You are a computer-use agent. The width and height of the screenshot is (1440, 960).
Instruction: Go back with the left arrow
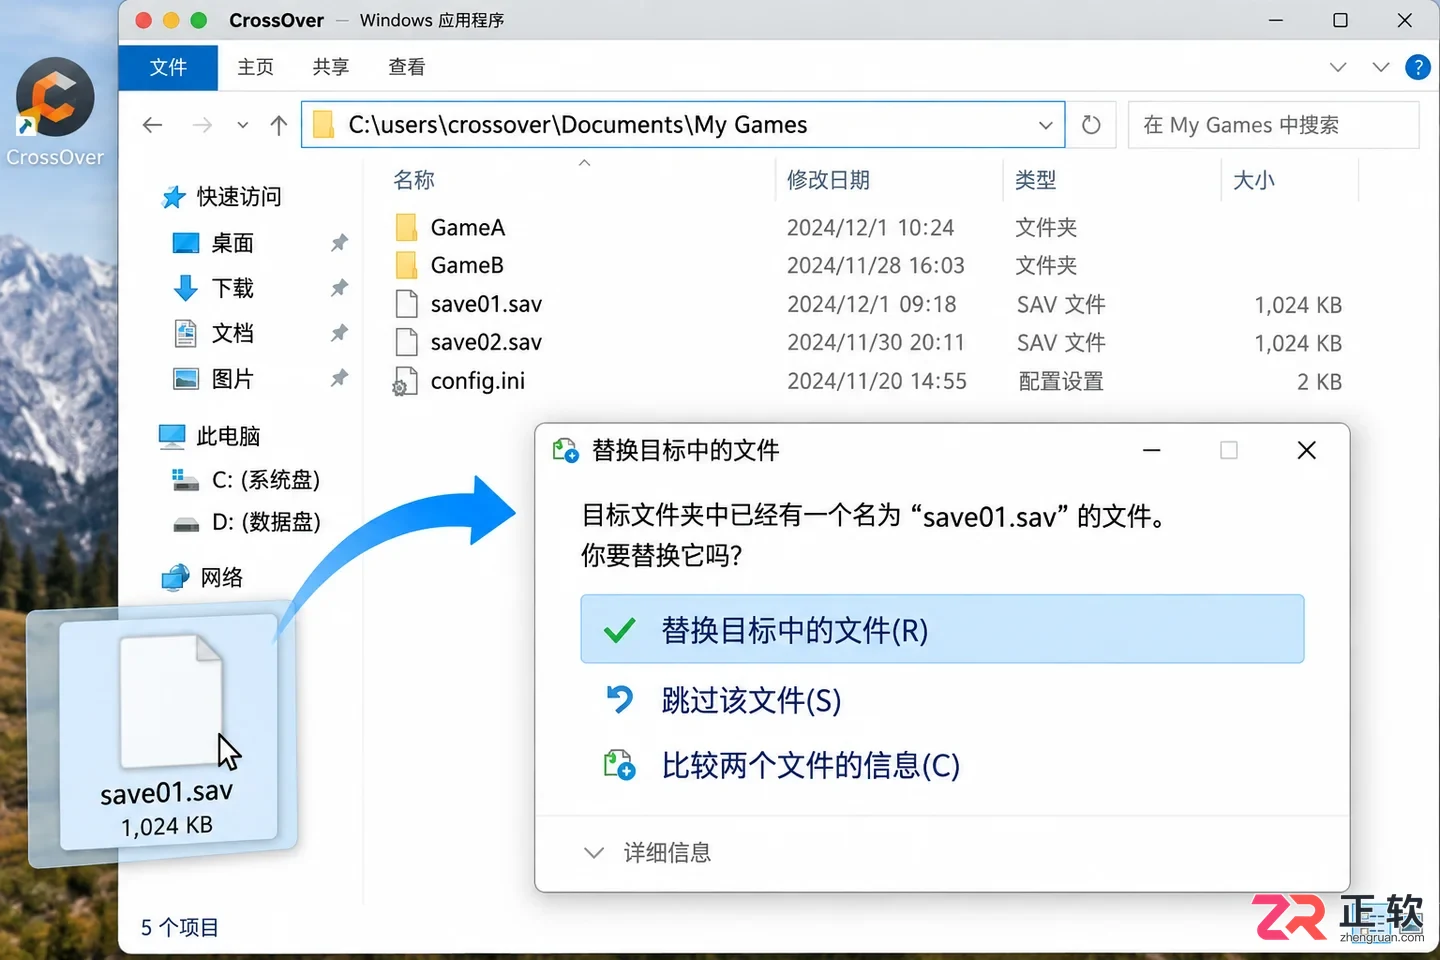[x=152, y=125]
